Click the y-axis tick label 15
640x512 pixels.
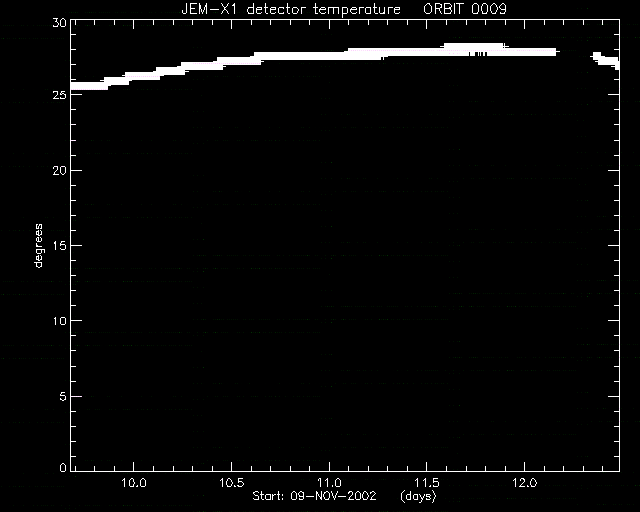(60, 245)
